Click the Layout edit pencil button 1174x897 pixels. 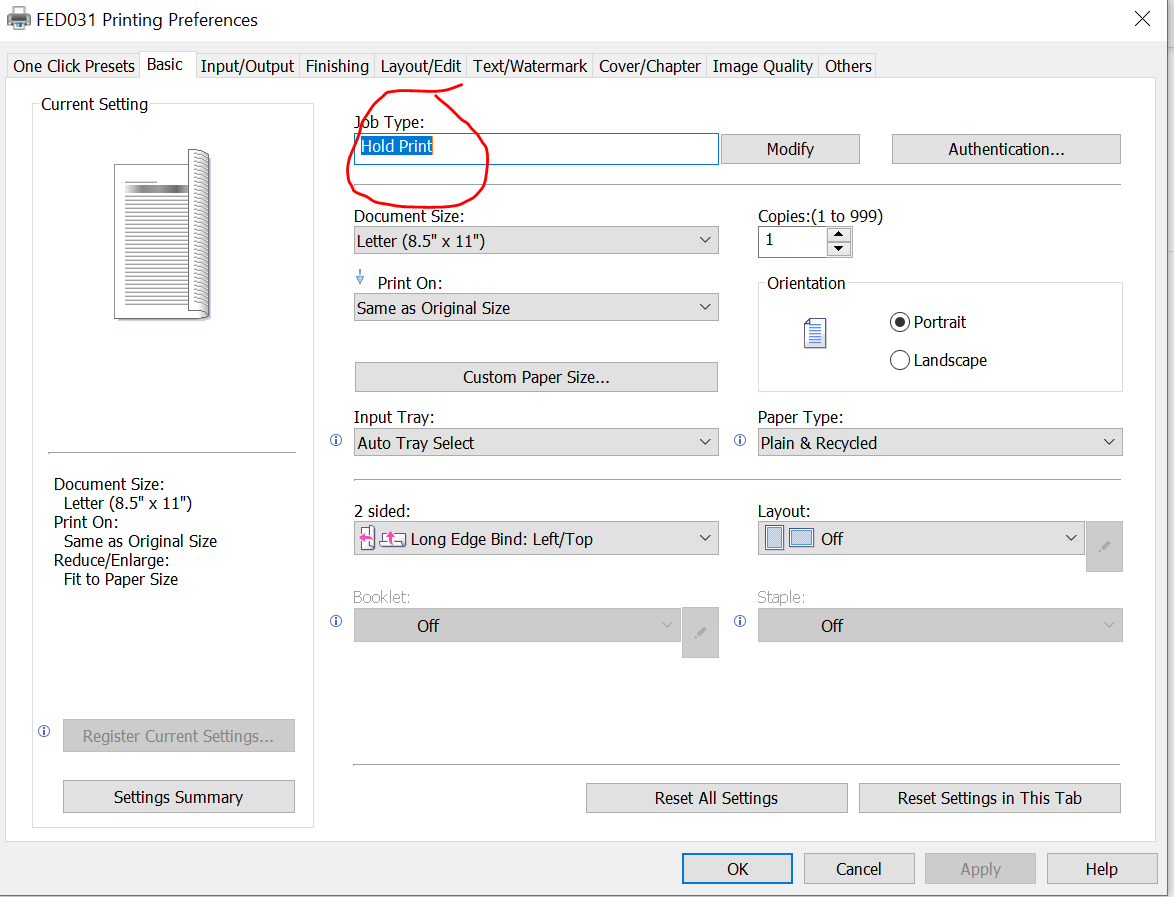click(1104, 547)
